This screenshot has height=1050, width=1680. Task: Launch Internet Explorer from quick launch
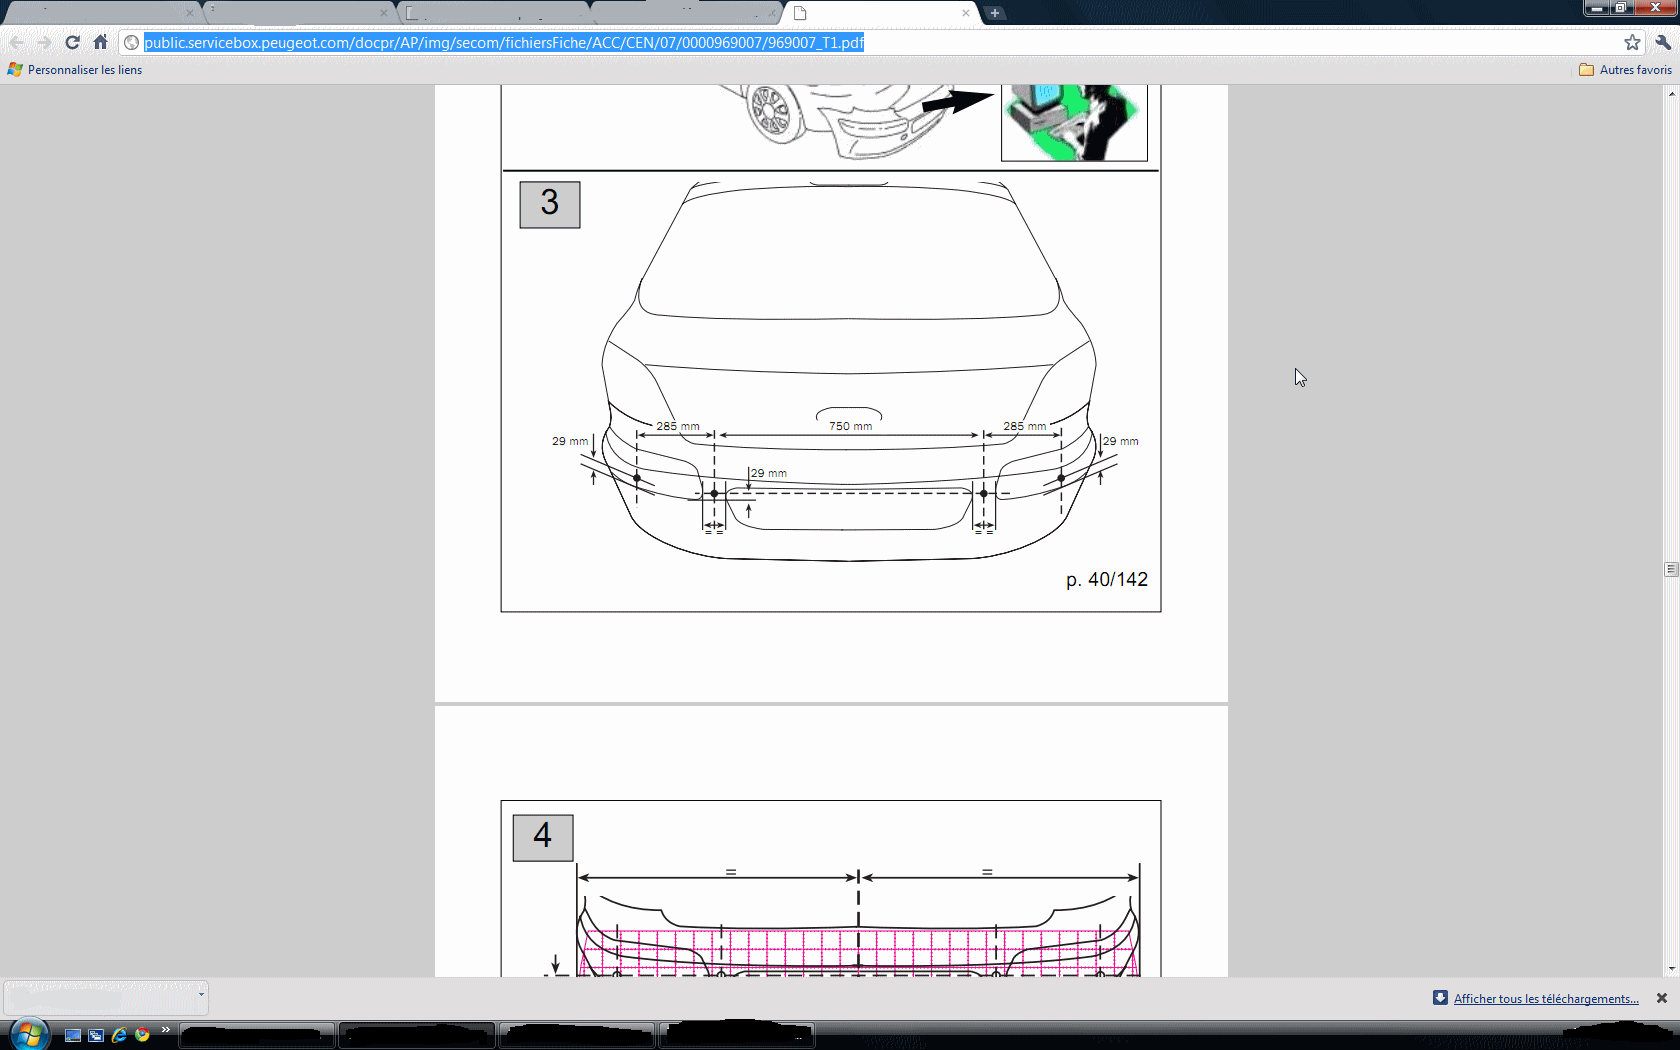[x=119, y=1035]
